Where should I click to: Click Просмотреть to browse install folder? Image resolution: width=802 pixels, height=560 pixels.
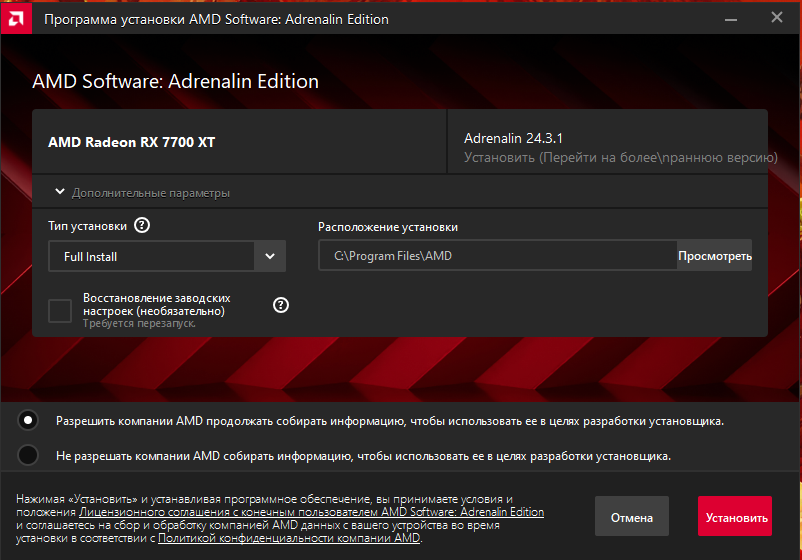click(715, 256)
